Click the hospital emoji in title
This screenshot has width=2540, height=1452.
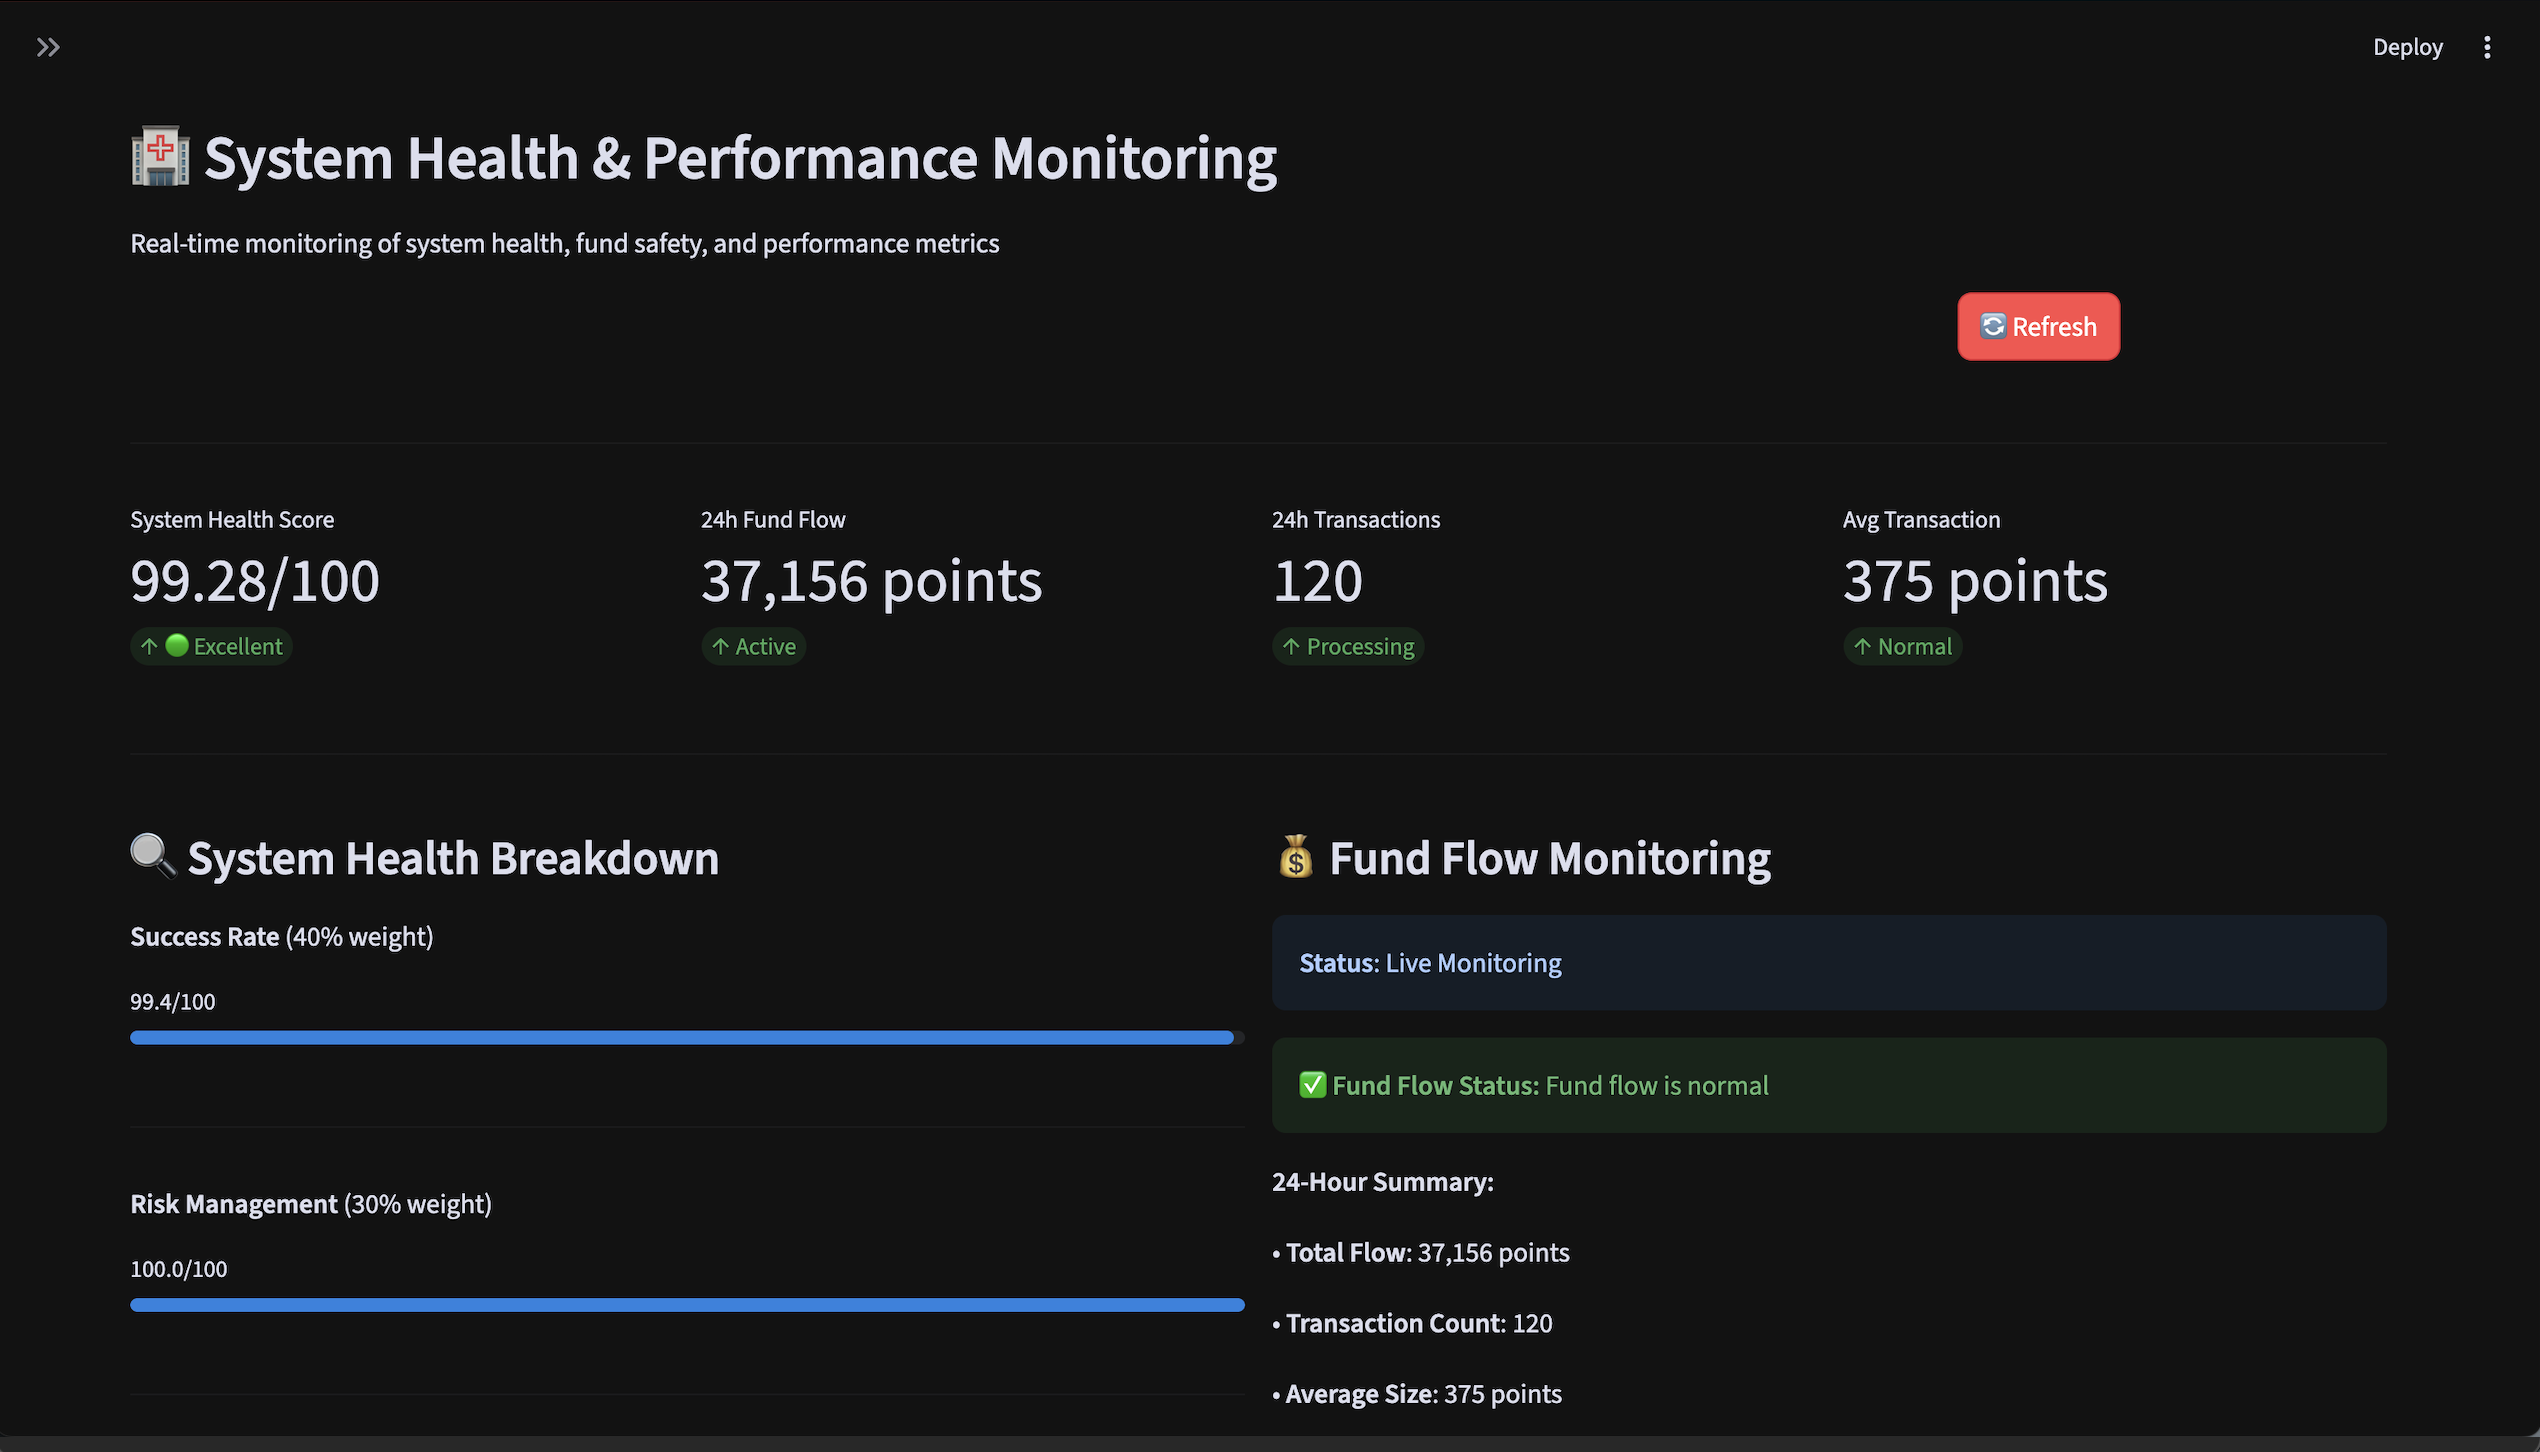[160, 157]
